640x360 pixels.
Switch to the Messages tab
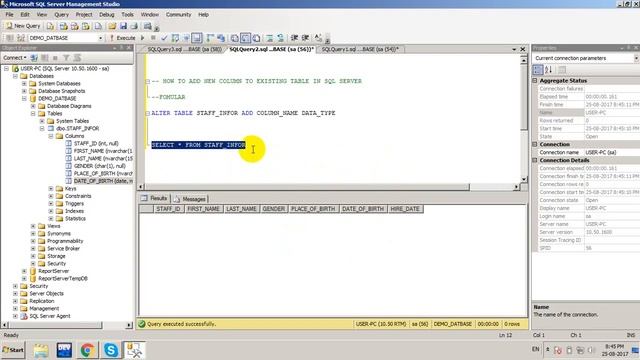point(190,199)
